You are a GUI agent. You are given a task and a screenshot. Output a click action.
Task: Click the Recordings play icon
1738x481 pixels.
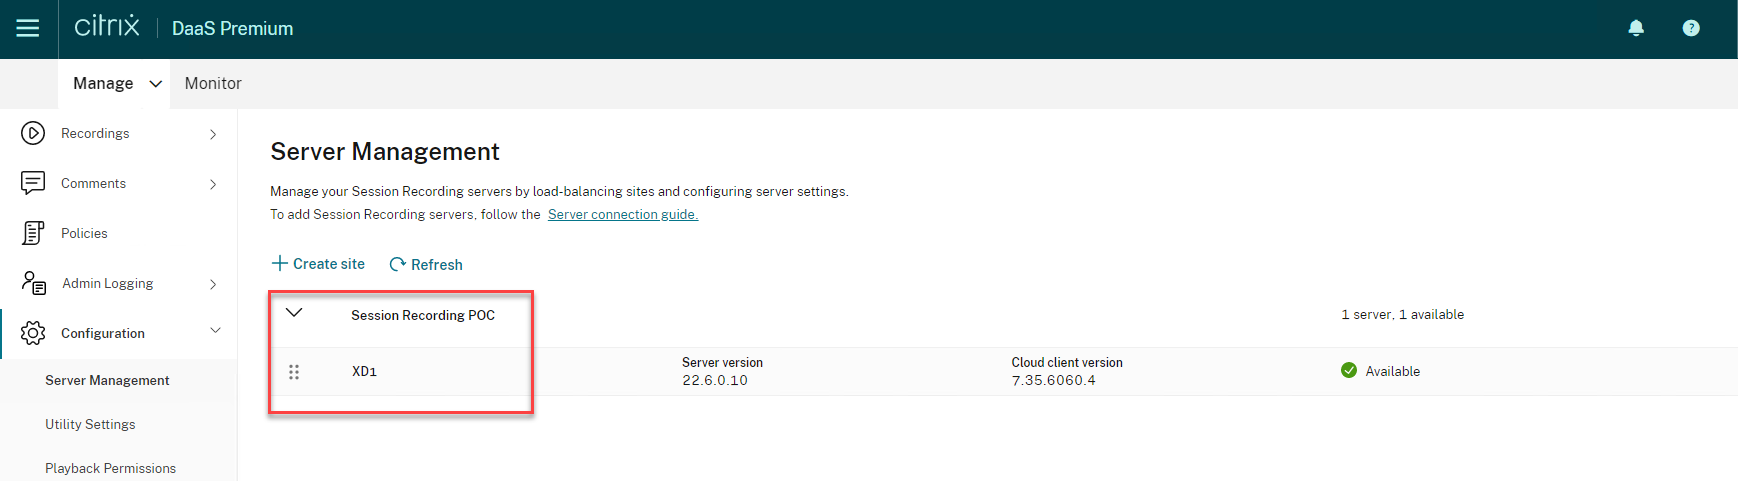(x=33, y=133)
